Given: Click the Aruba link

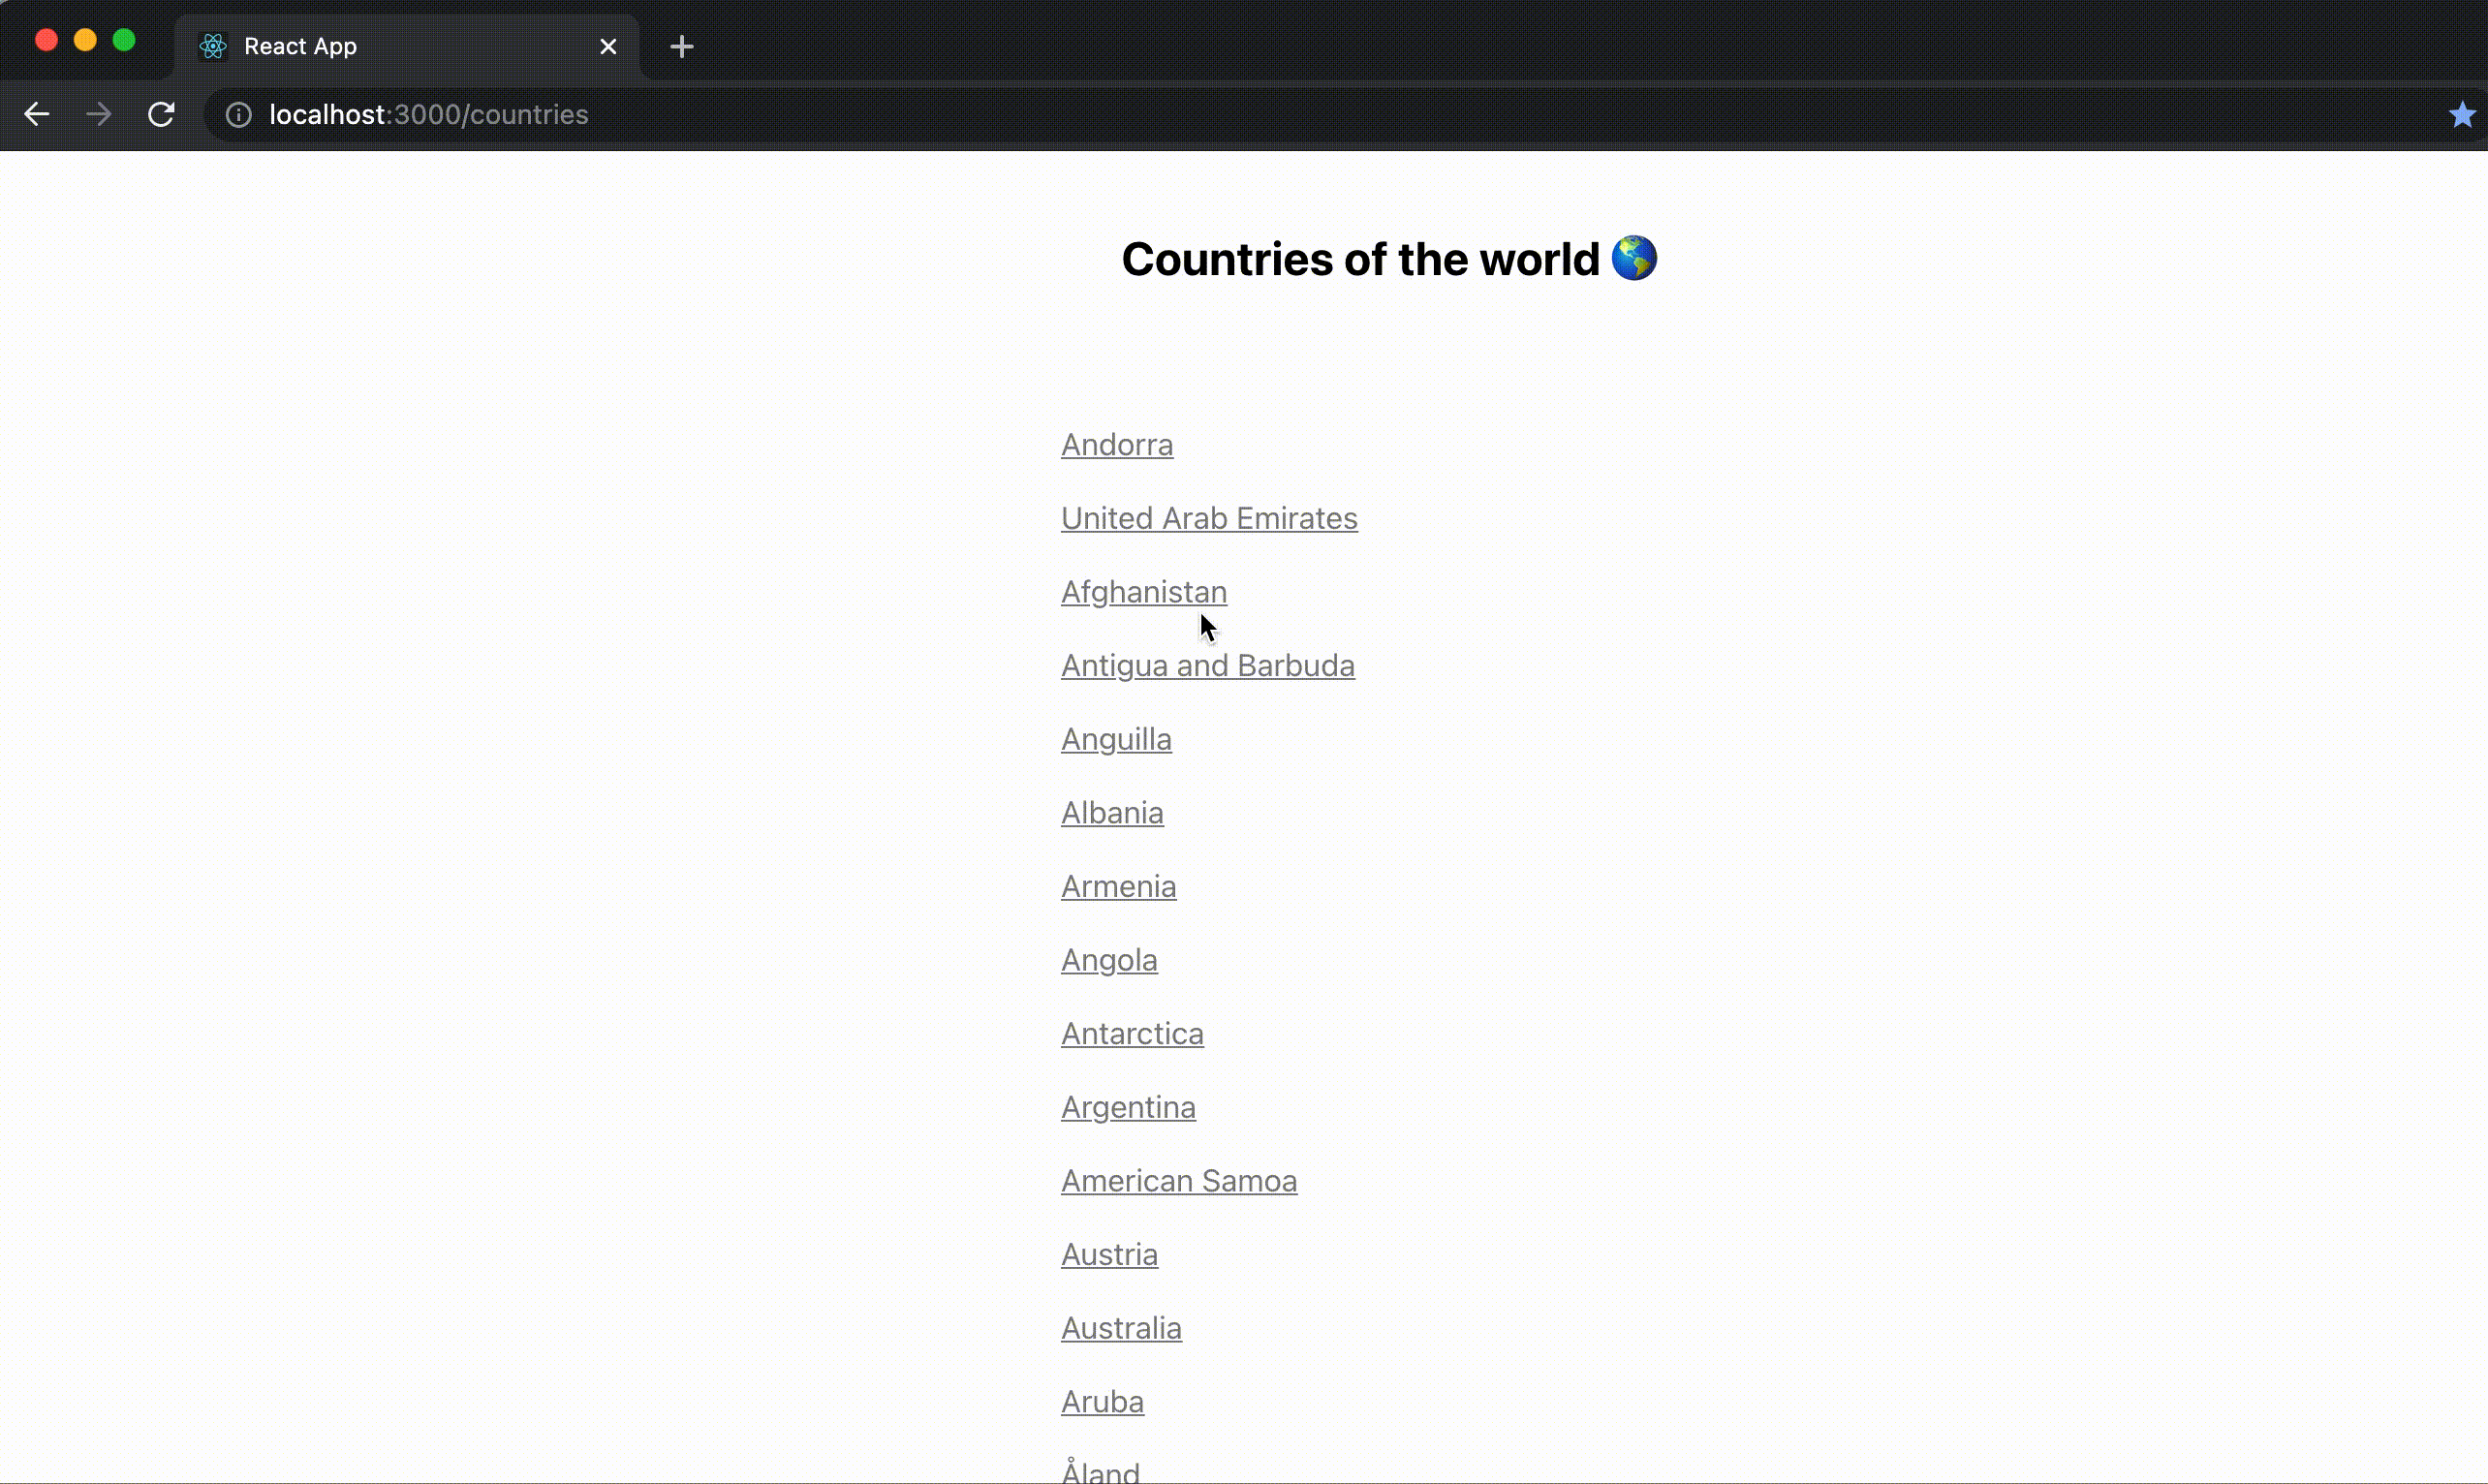Looking at the screenshot, I should click(1102, 1402).
